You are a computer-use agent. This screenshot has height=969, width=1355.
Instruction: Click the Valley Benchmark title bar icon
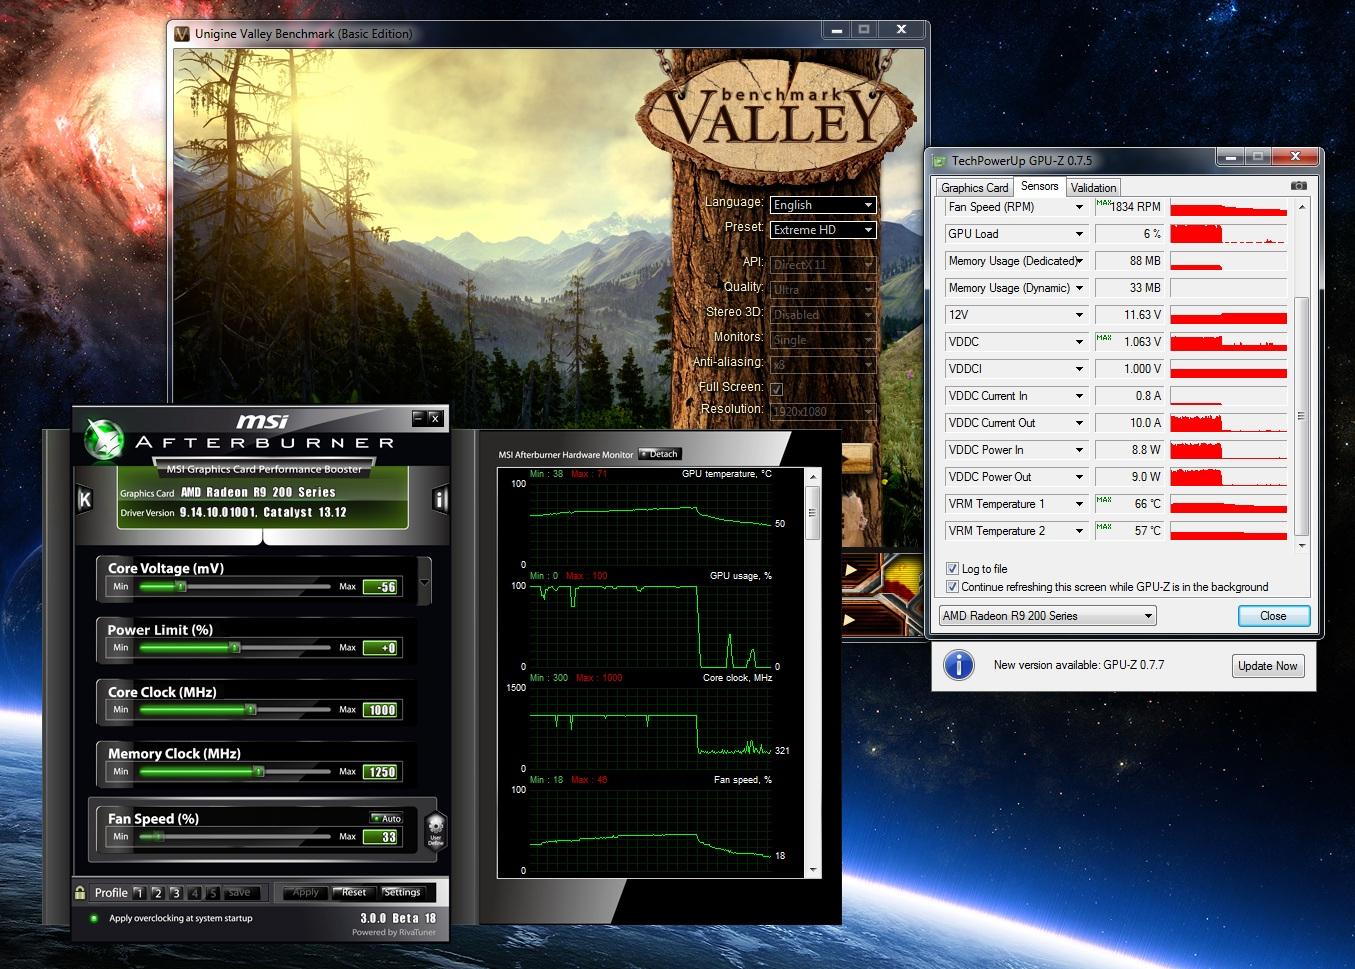(x=182, y=33)
